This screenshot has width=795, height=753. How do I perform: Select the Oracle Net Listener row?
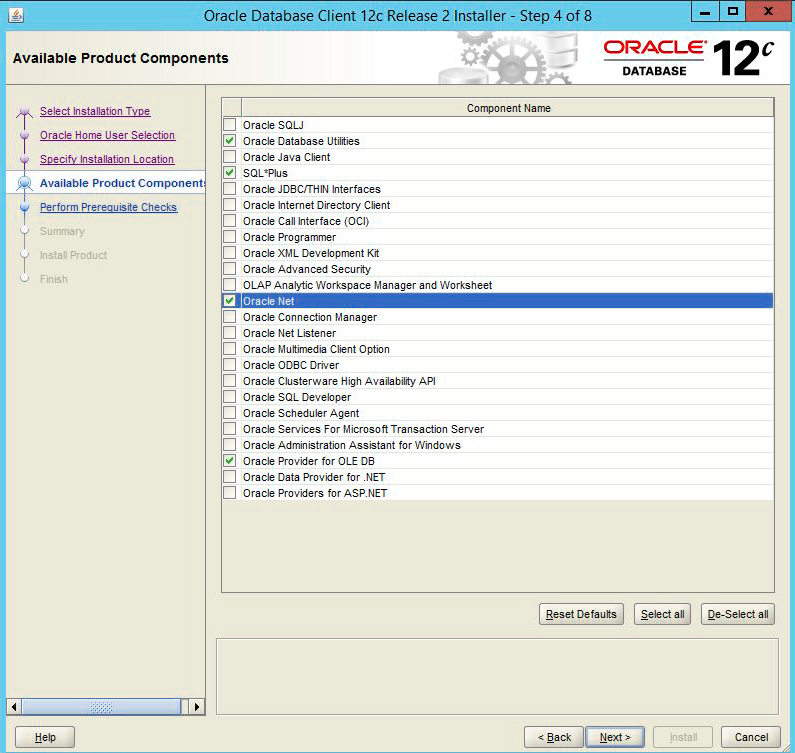point(289,333)
